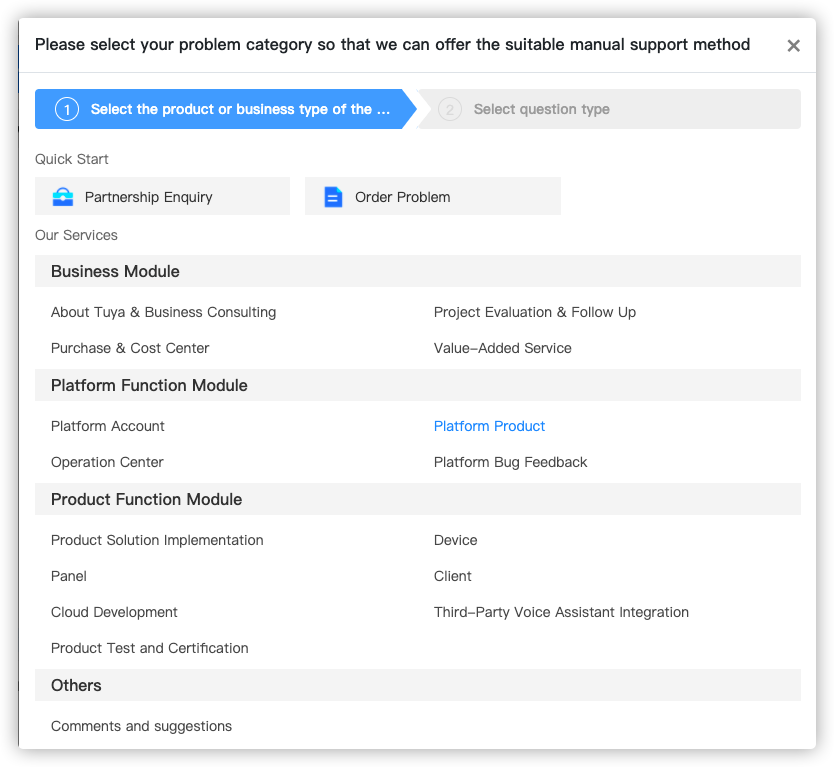Select Platform Bug Feedback option
Screen dimensions: 834x767
[510, 462]
